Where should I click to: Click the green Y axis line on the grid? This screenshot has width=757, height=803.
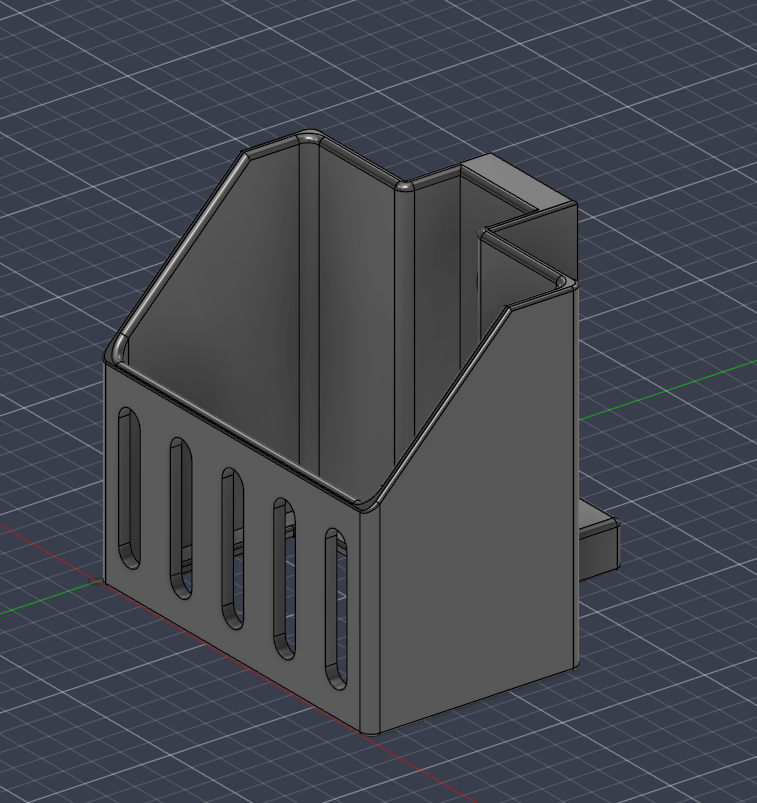click(x=666, y=390)
